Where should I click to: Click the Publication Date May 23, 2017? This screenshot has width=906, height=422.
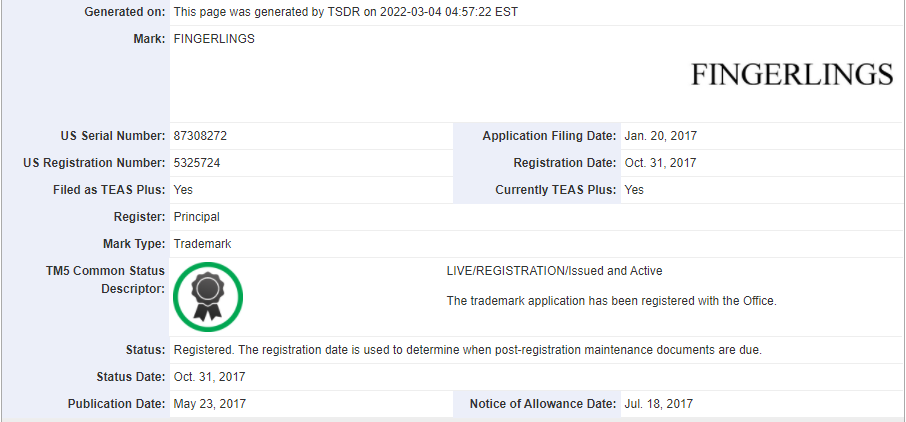(x=210, y=404)
